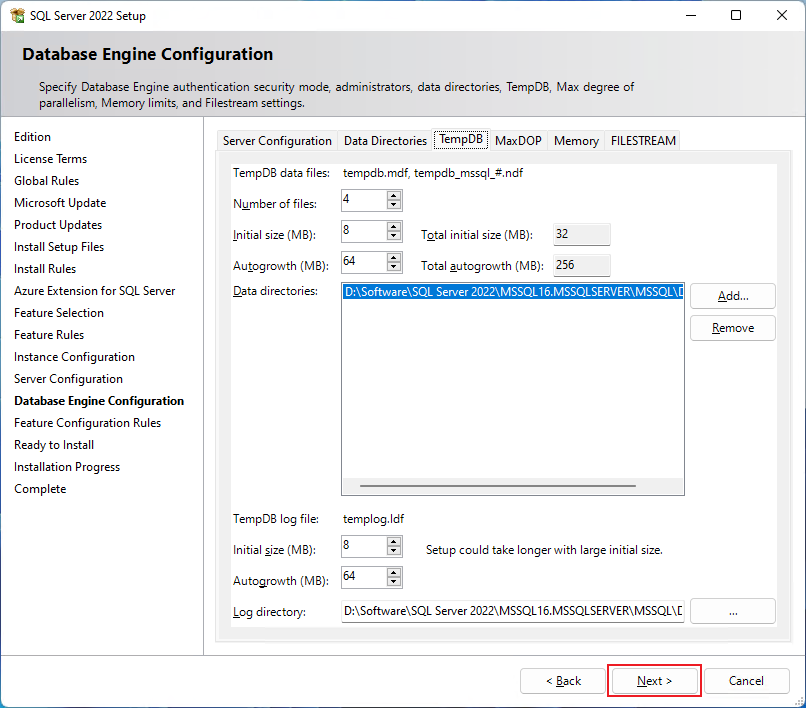Click the Total autogrowth value 256
Image resolution: width=806 pixels, height=708 pixels.
point(581,265)
